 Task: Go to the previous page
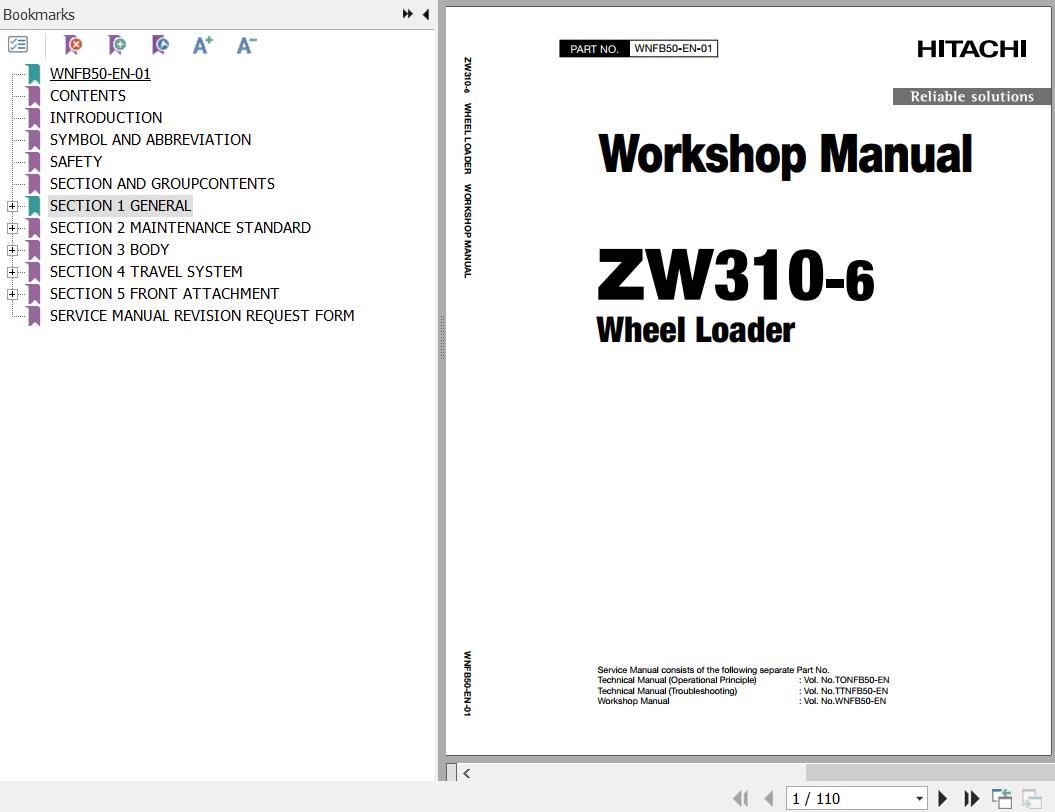pyautogui.click(x=769, y=799)
